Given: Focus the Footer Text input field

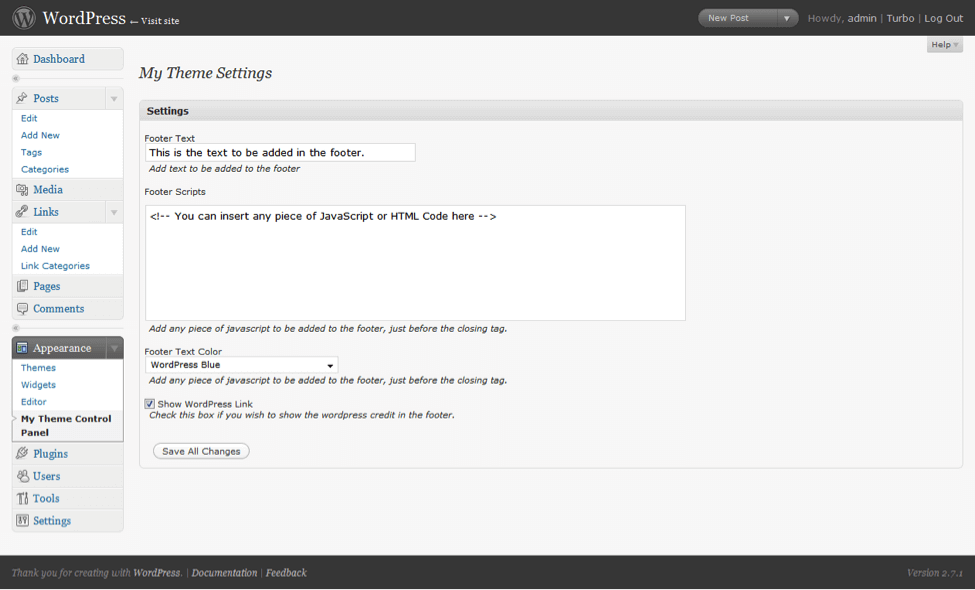Looking at the screenshot, I should pos(280,152).
